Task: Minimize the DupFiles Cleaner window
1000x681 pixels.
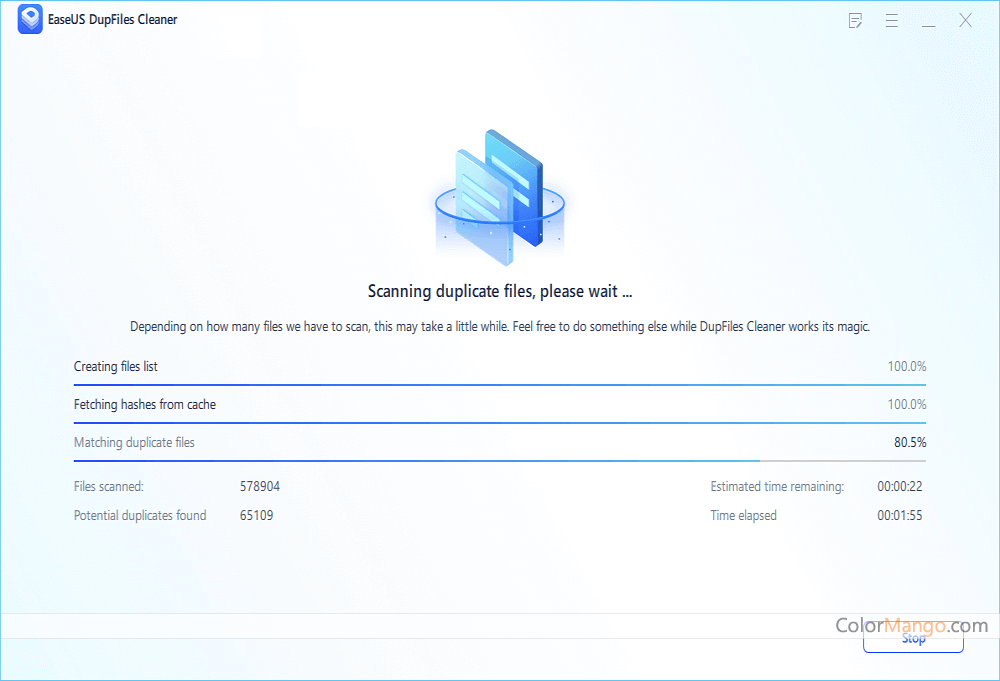Action: (x=928, y=20)
